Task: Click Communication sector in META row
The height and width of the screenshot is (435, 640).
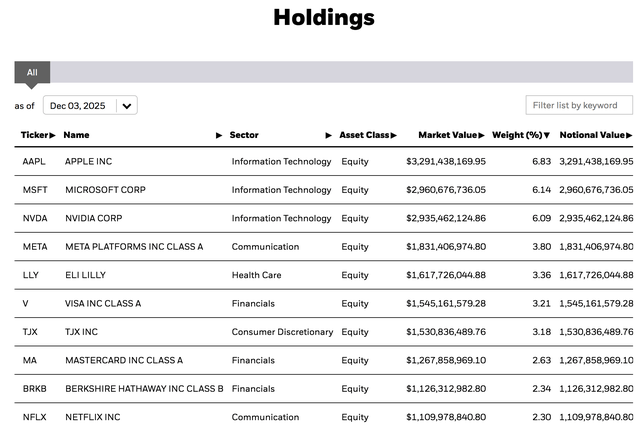Action: click(265, 247)
